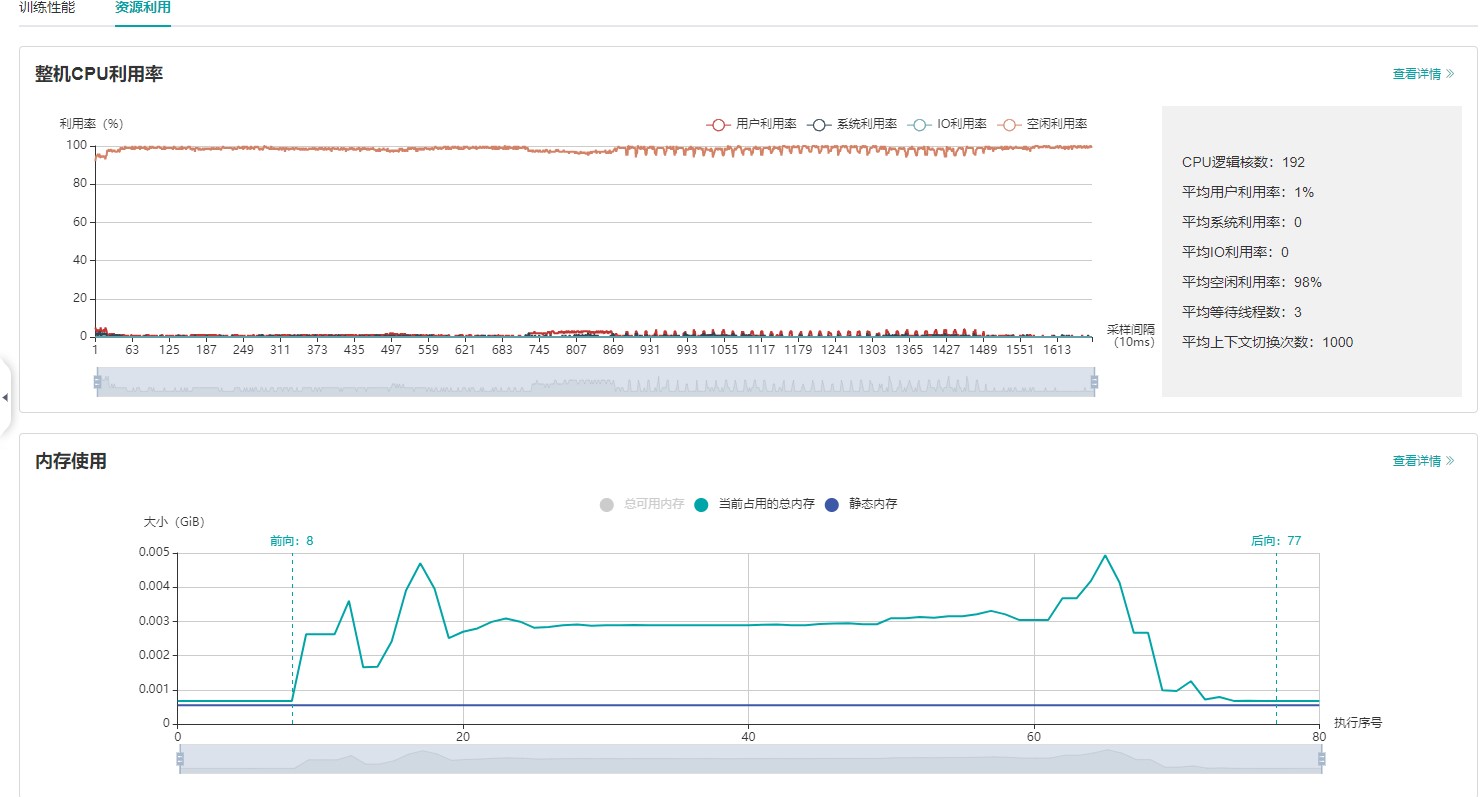Hide 静态内存 legend series

(x=861, y=504)
